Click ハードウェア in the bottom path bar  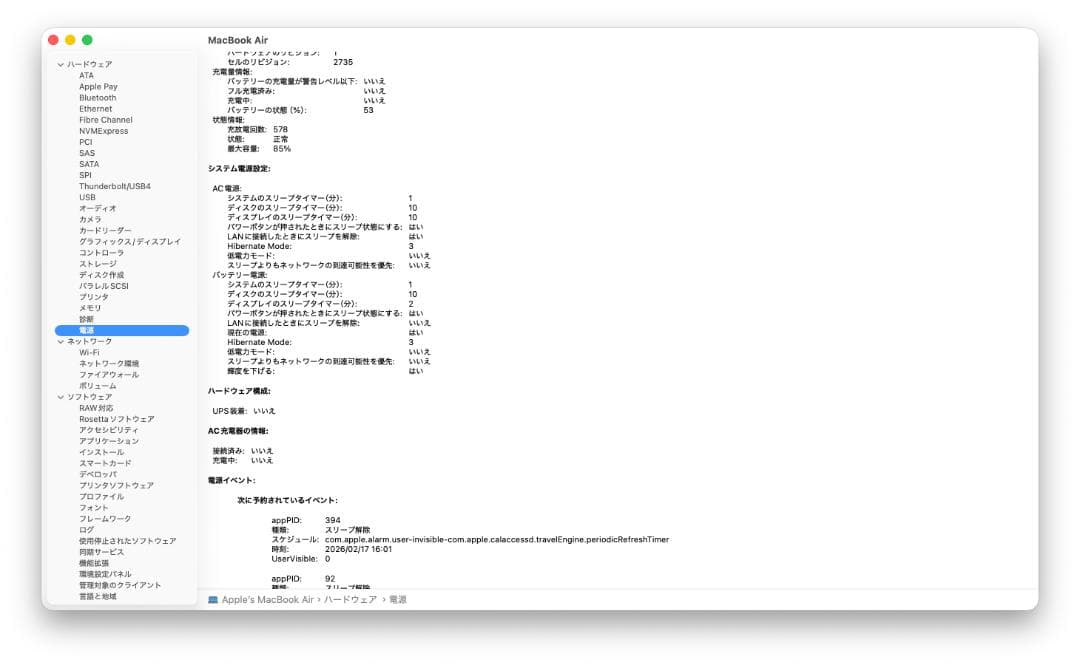[x=351, y=600]
